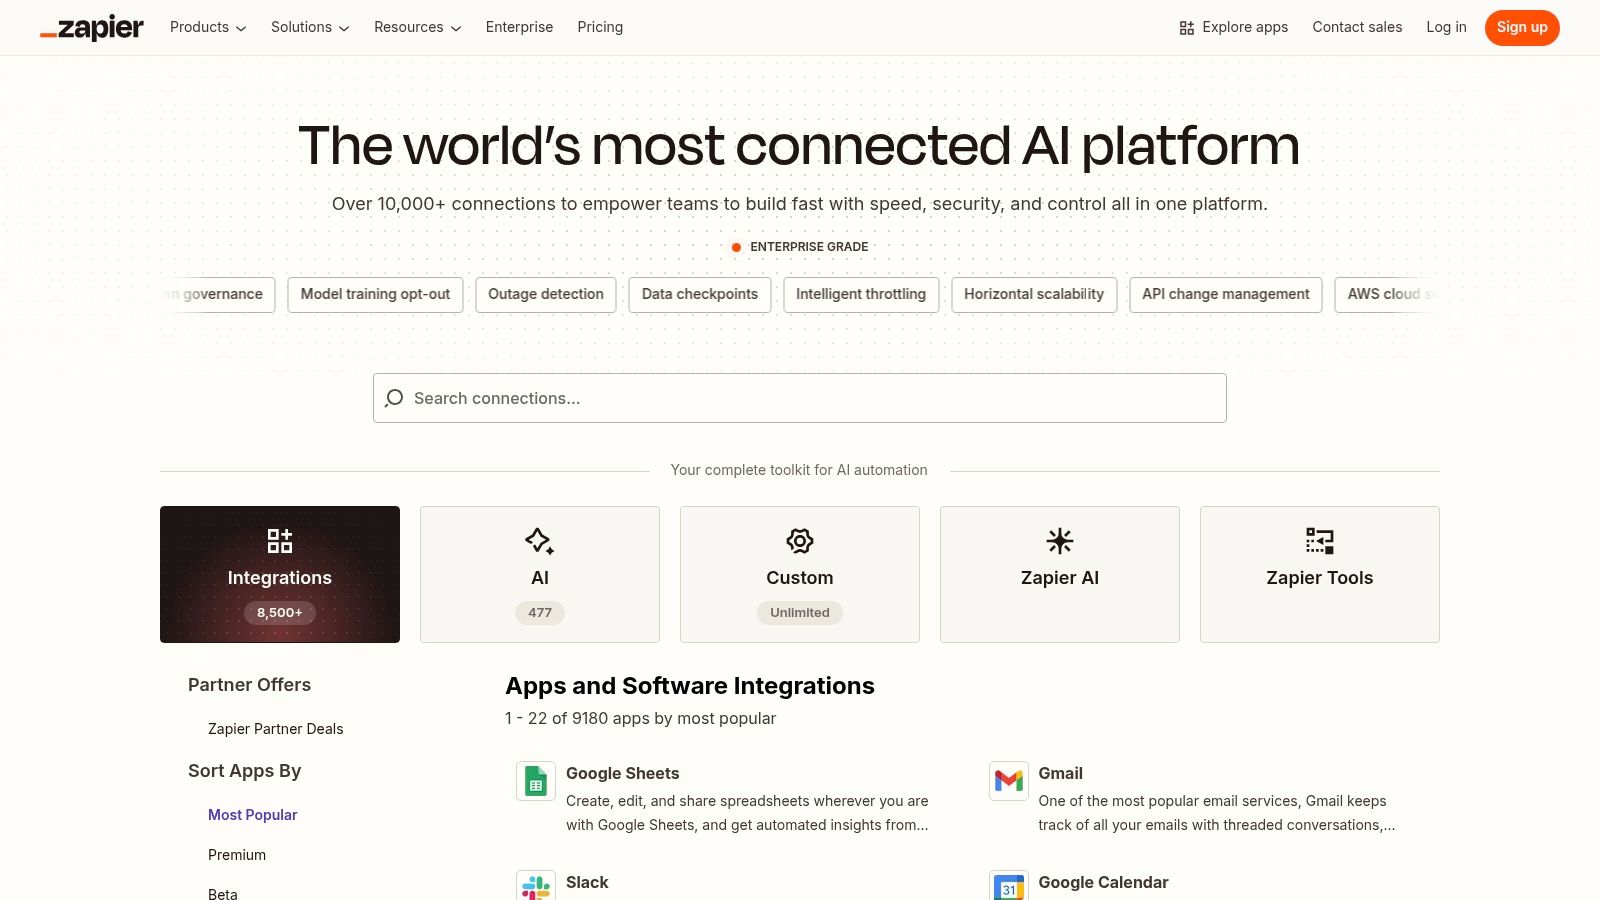Click the Google Sheets app icon
This screenshot has width=1600, height=900.
tap(535, 781)
